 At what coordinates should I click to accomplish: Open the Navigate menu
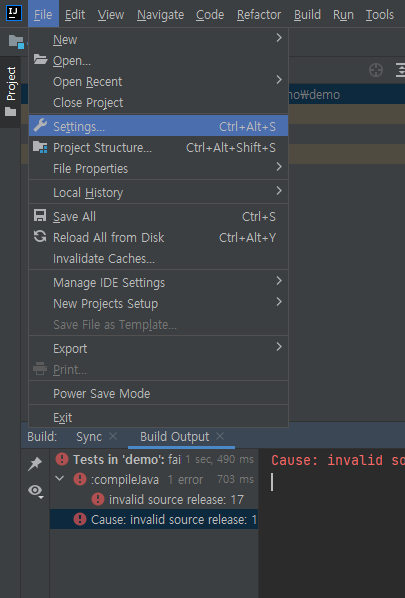pyautogui.click(x=160, y=14)
